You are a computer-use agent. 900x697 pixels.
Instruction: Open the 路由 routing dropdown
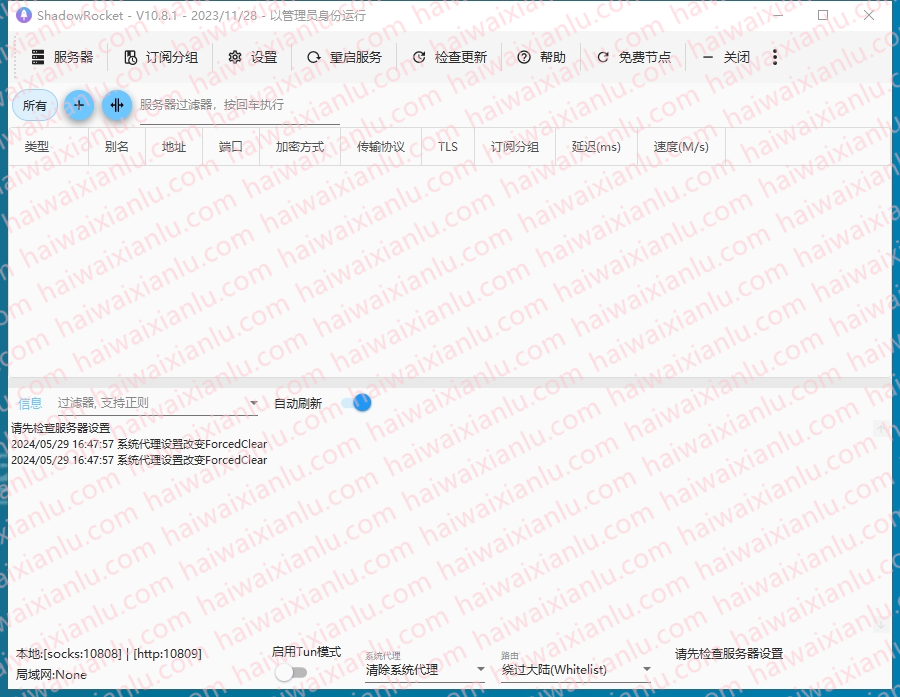[x=576, y=669]
